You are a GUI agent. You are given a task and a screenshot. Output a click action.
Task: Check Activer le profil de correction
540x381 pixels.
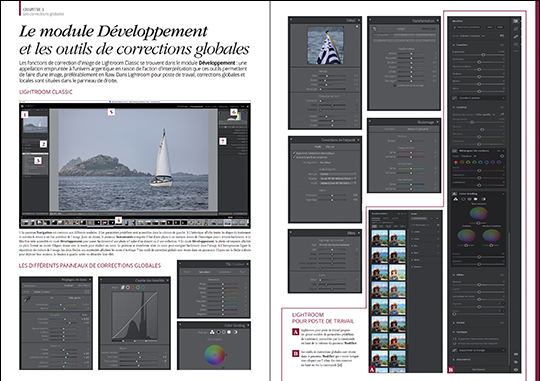click(294, 157)
